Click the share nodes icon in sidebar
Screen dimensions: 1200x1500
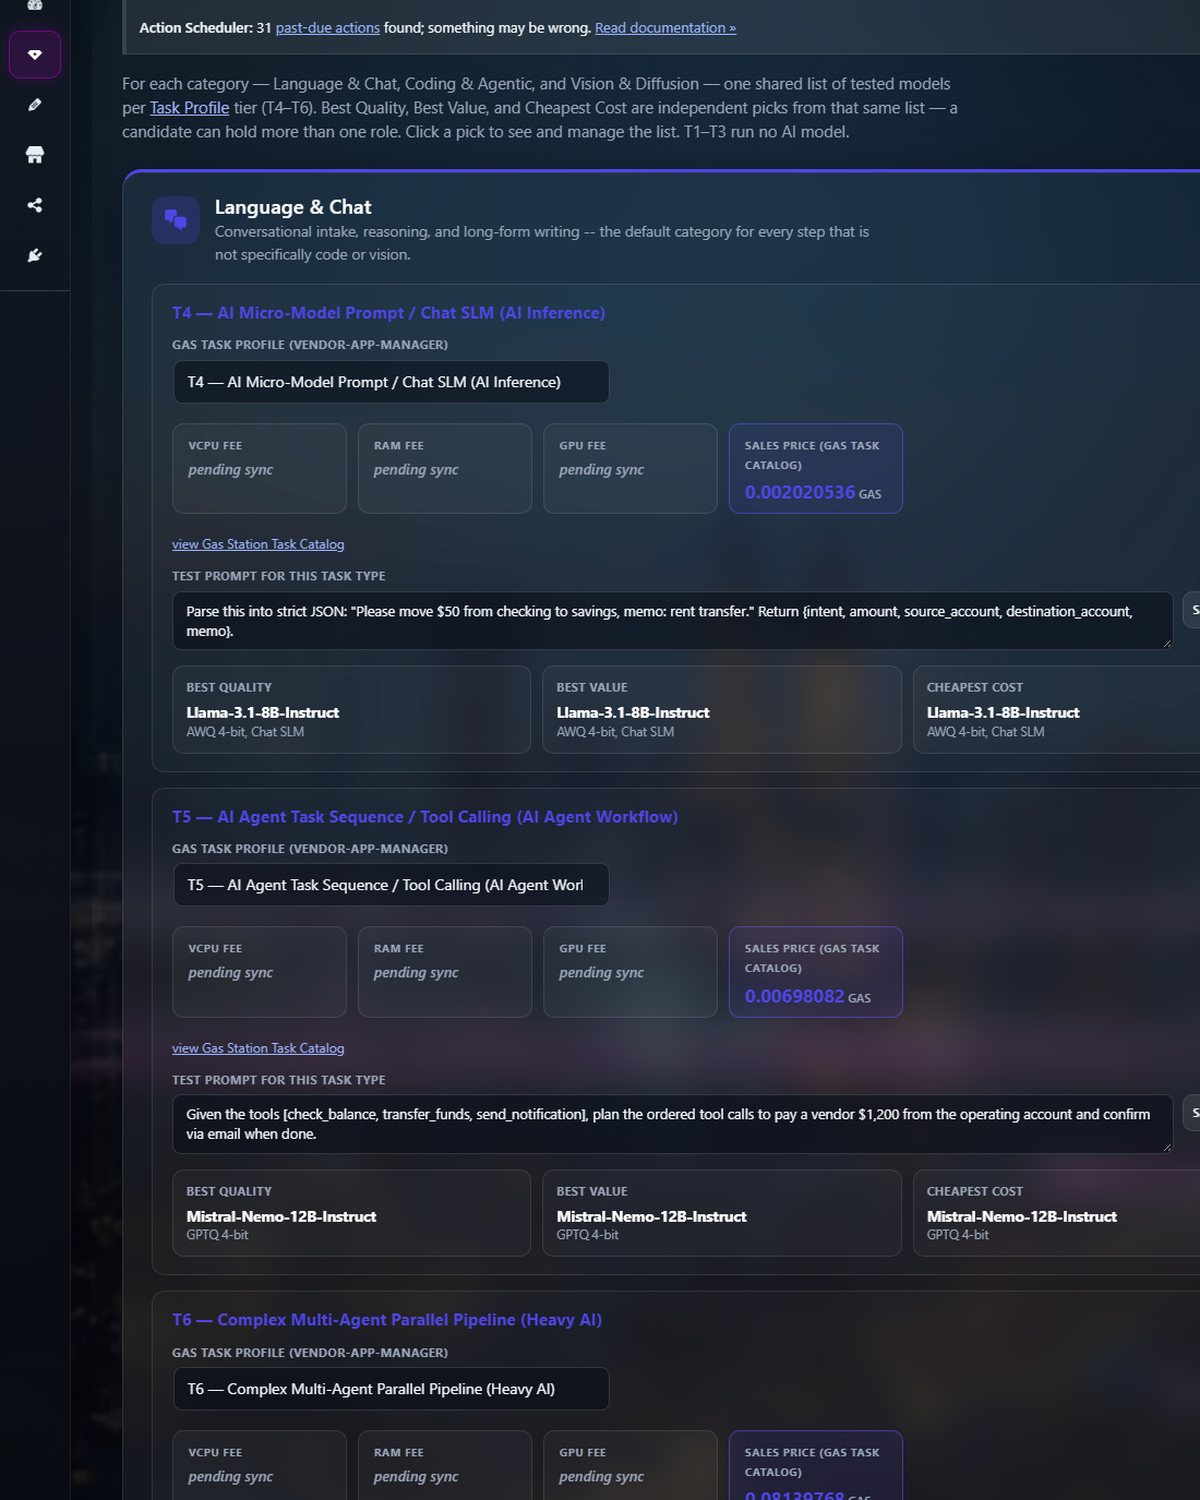click(35, 205)
